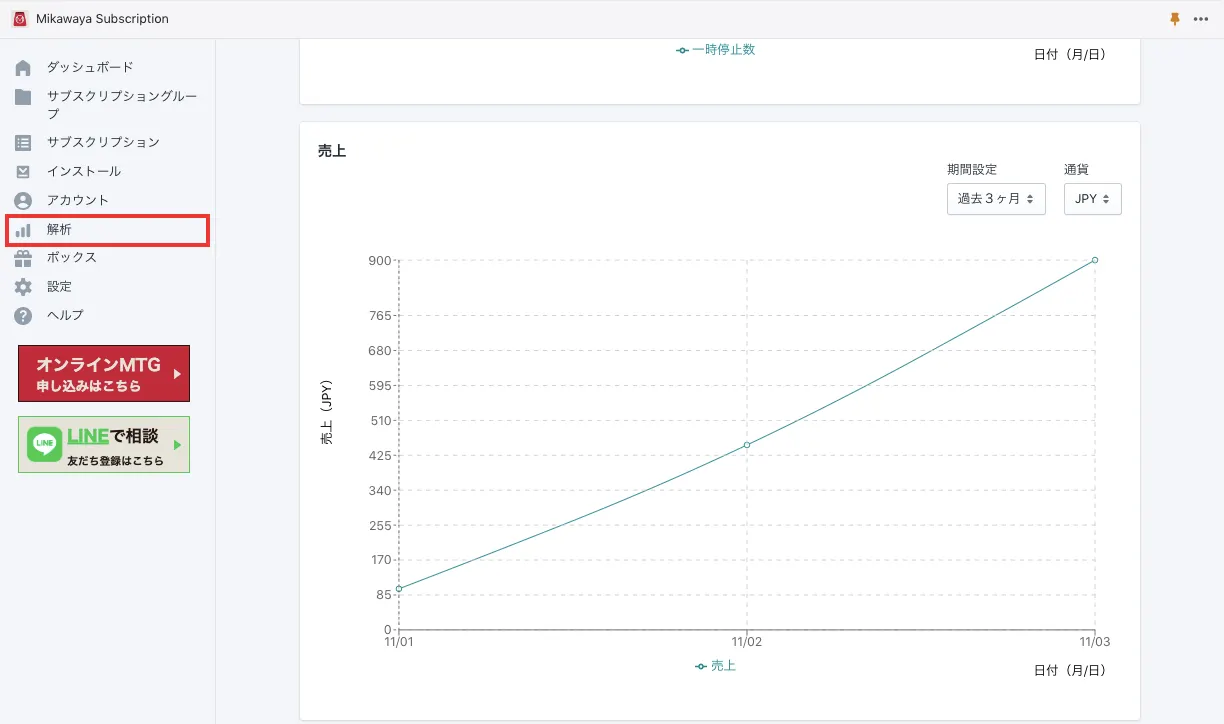Image resolution: width=1224 pixels, height=724 pixels.
Task: Click the gear icon beside 設定
Action: [x=23, y=287]
